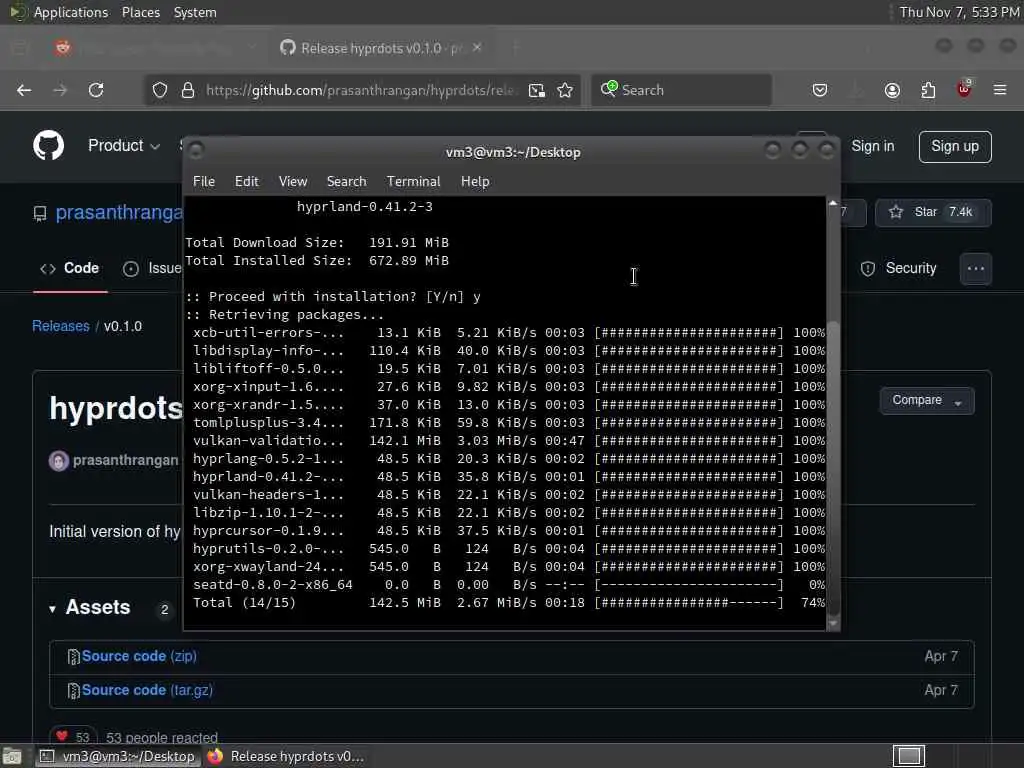Image resolution: width=1024 pixels, height=768 pixels.
Task: Click the Security shield tab
Action: point(899,268)
